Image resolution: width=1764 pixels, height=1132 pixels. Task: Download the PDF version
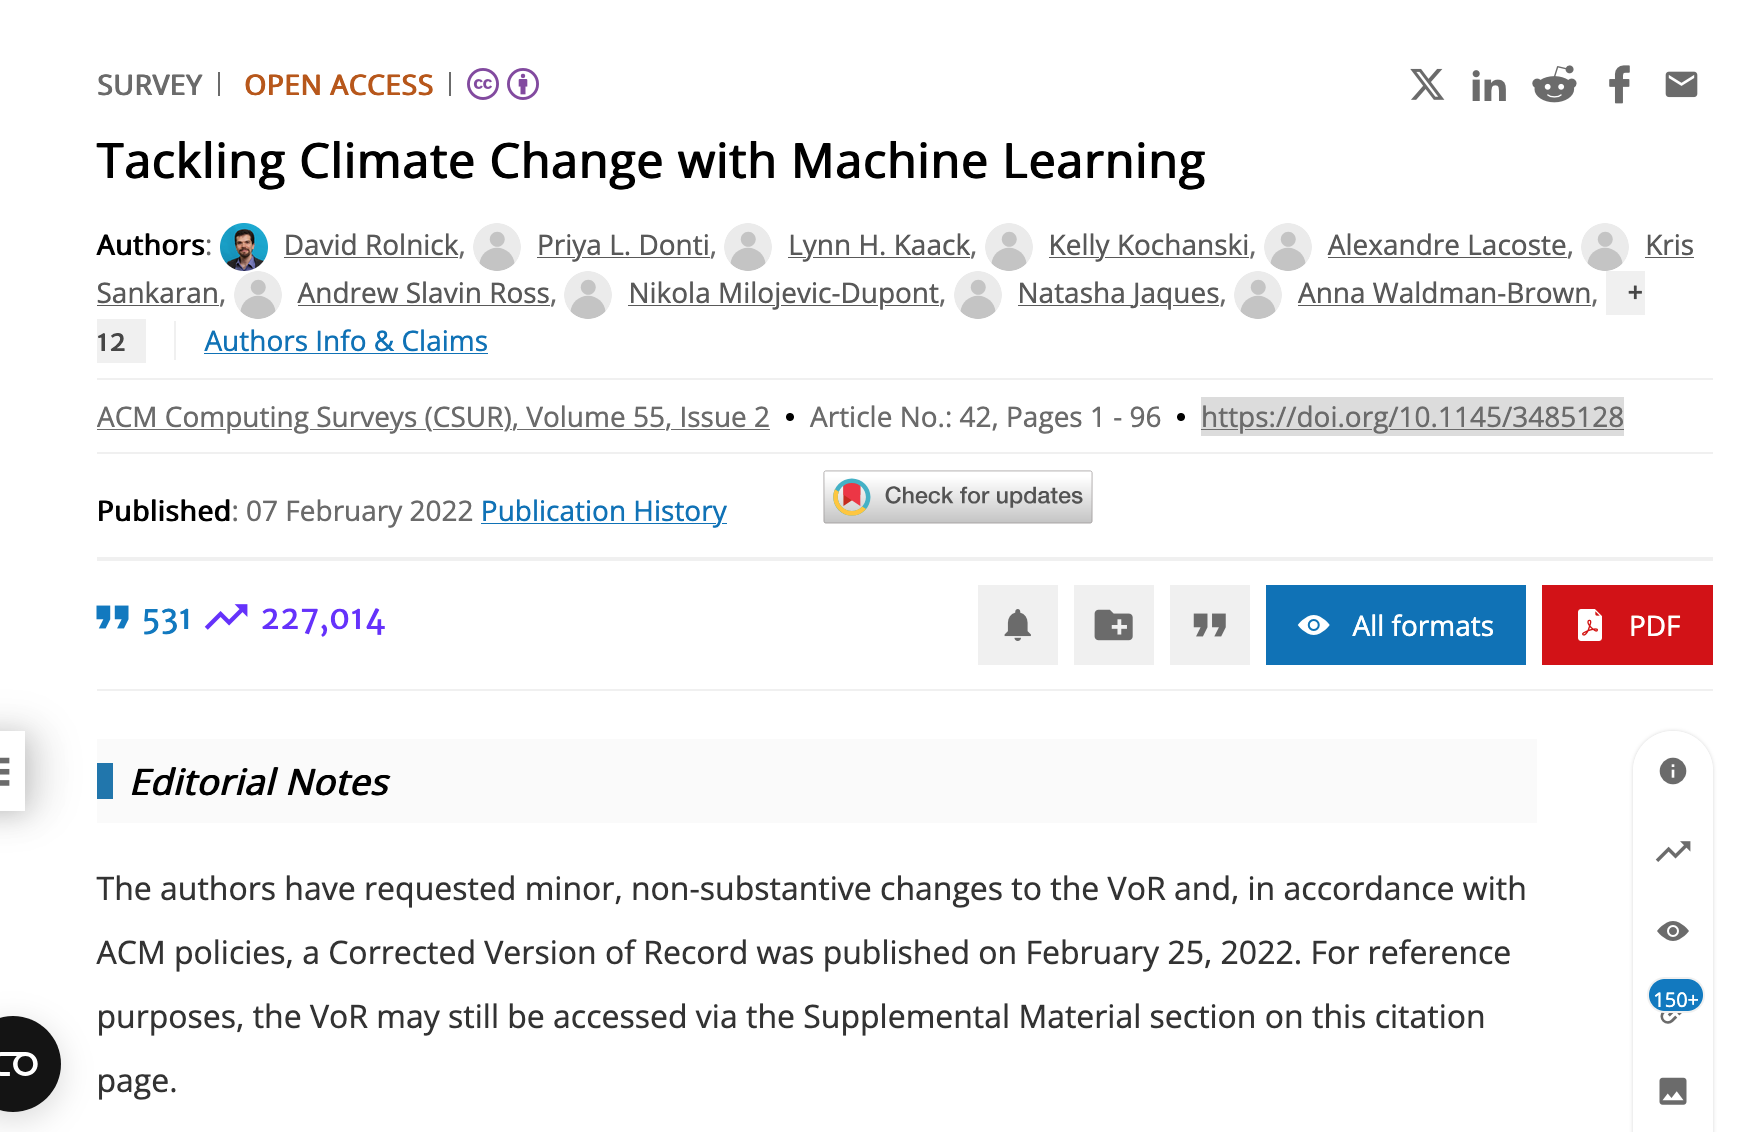coord(1626,625)
